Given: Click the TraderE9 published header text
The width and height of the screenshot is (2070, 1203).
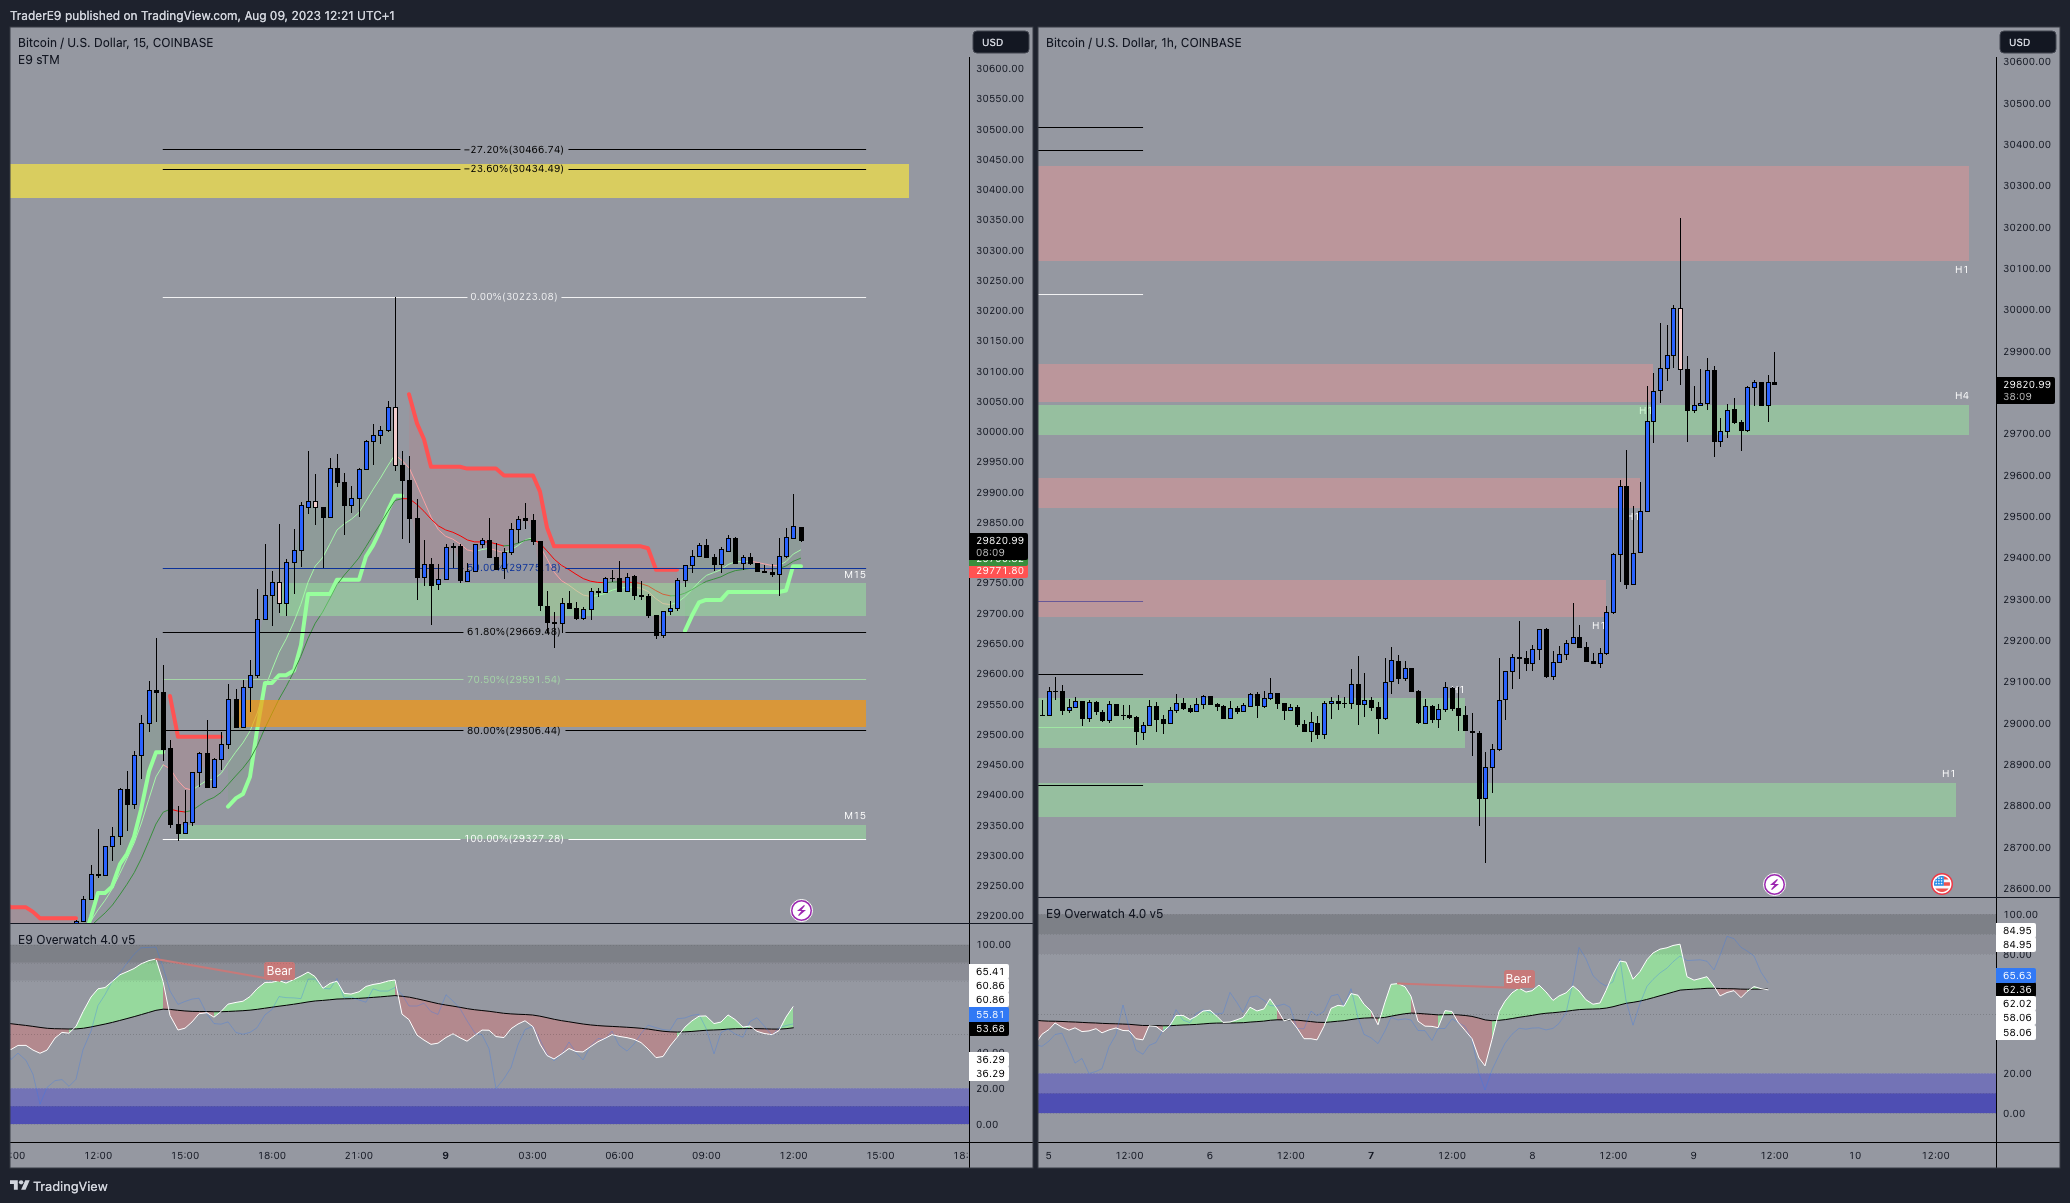Looking at the screenshot, I should pyautogui.click(x=202, y=15).
